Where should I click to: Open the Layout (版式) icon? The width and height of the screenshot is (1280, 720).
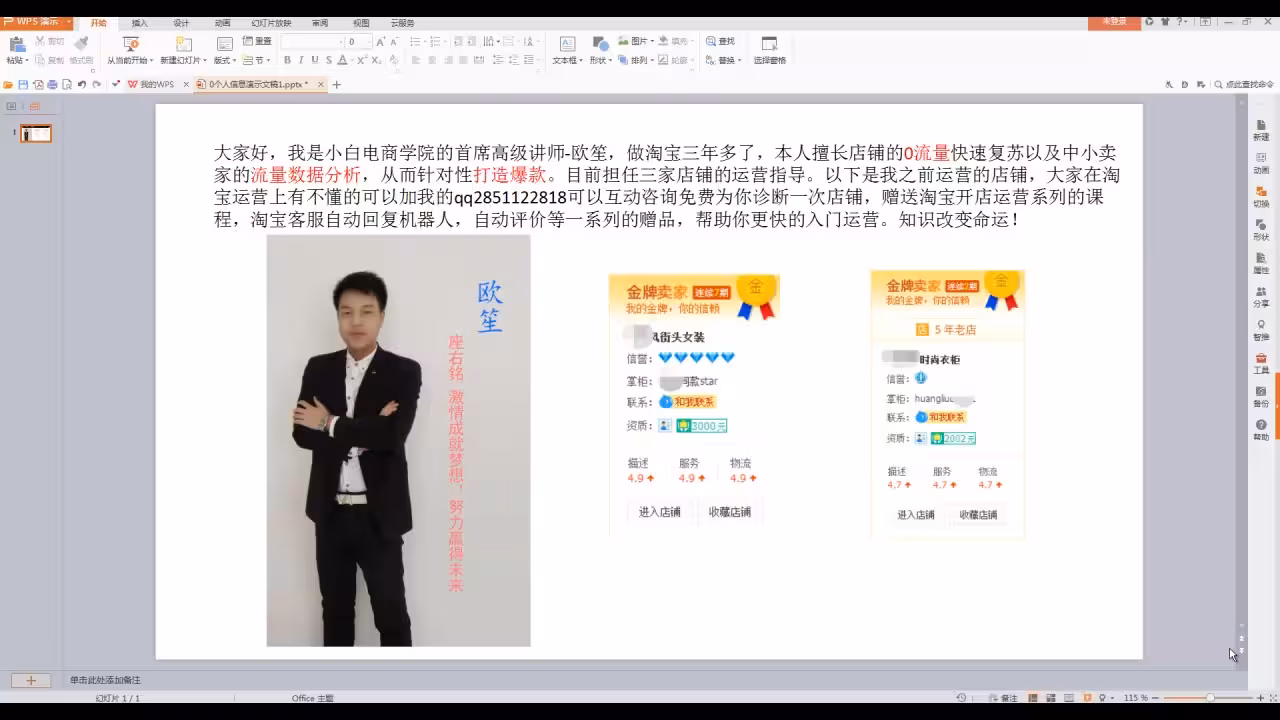(x=224, y=44)
